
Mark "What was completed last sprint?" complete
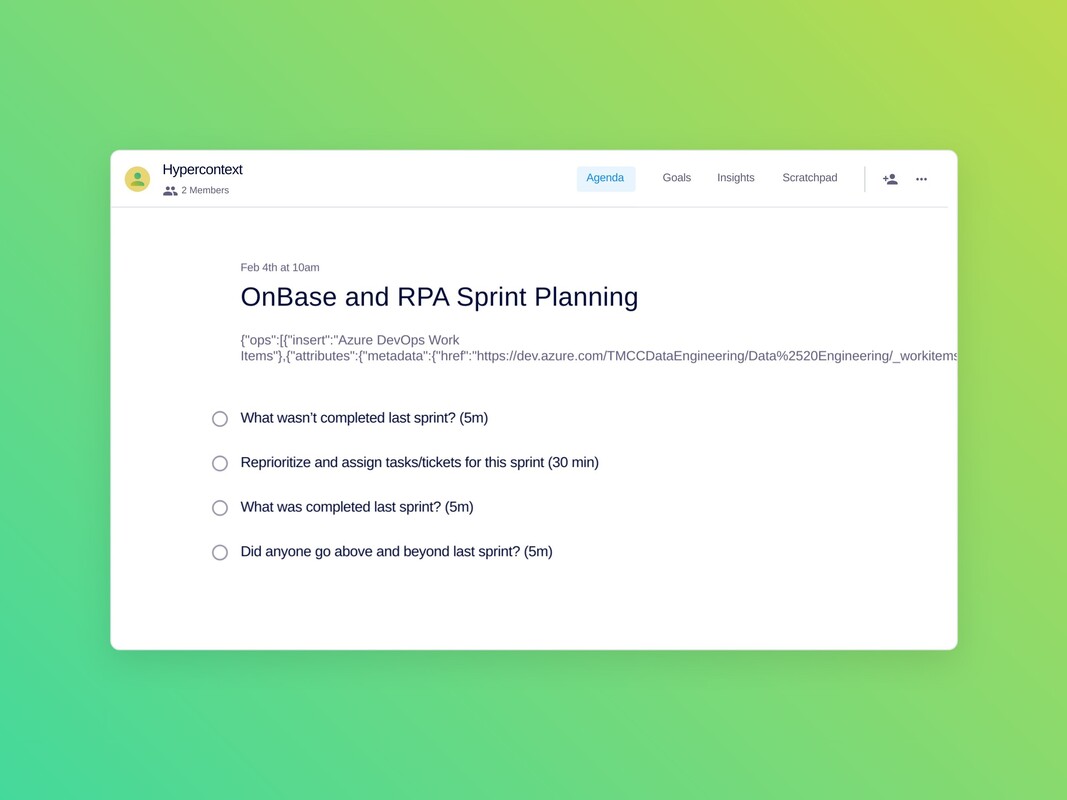tap(220, 507)
